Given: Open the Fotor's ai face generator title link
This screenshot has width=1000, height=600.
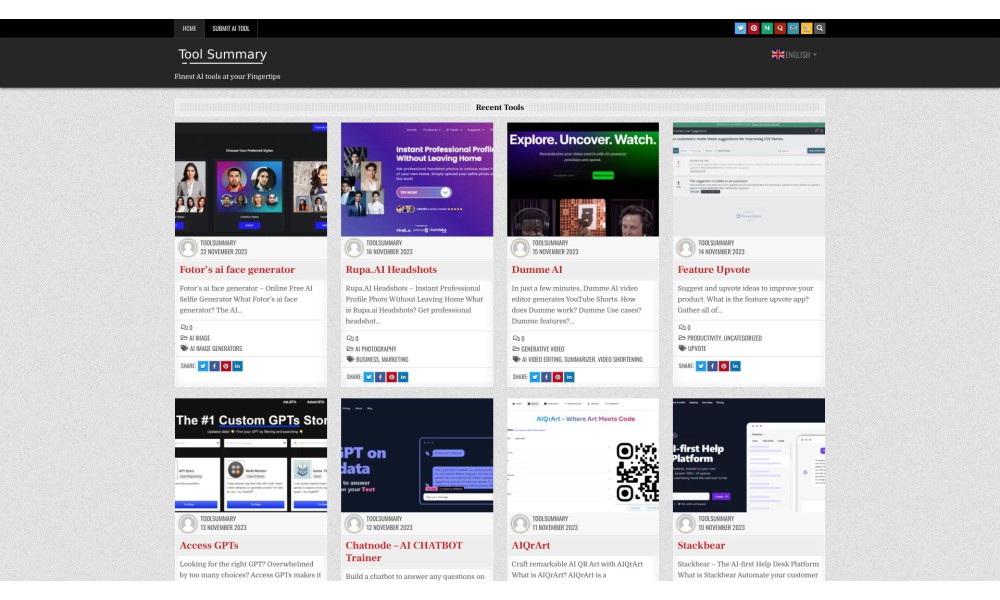Looking at the screenshot, I should point(237,270).
